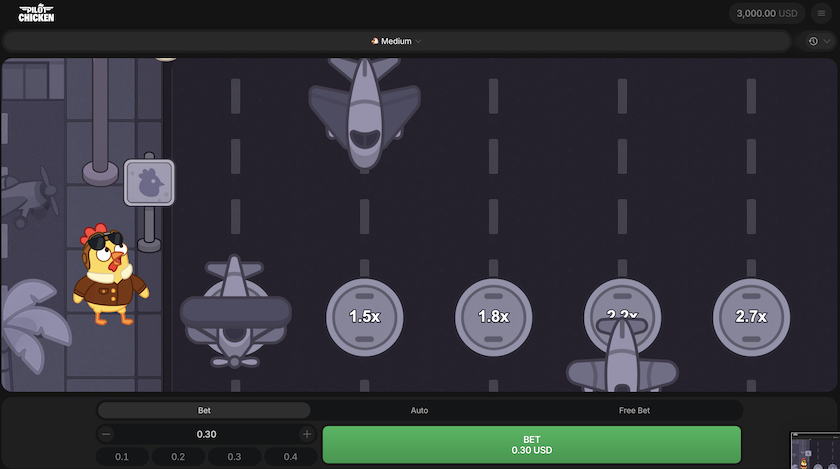This screenshot has width=840, height=469.
Task: Open the game thumbnail preview in corner
Action: point(815,450)
